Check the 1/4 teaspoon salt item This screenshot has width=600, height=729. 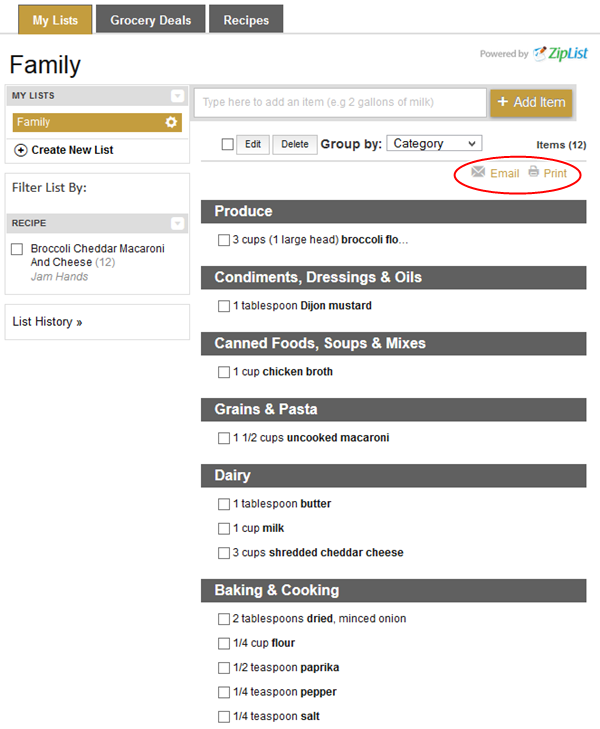(x=224, y=716)
